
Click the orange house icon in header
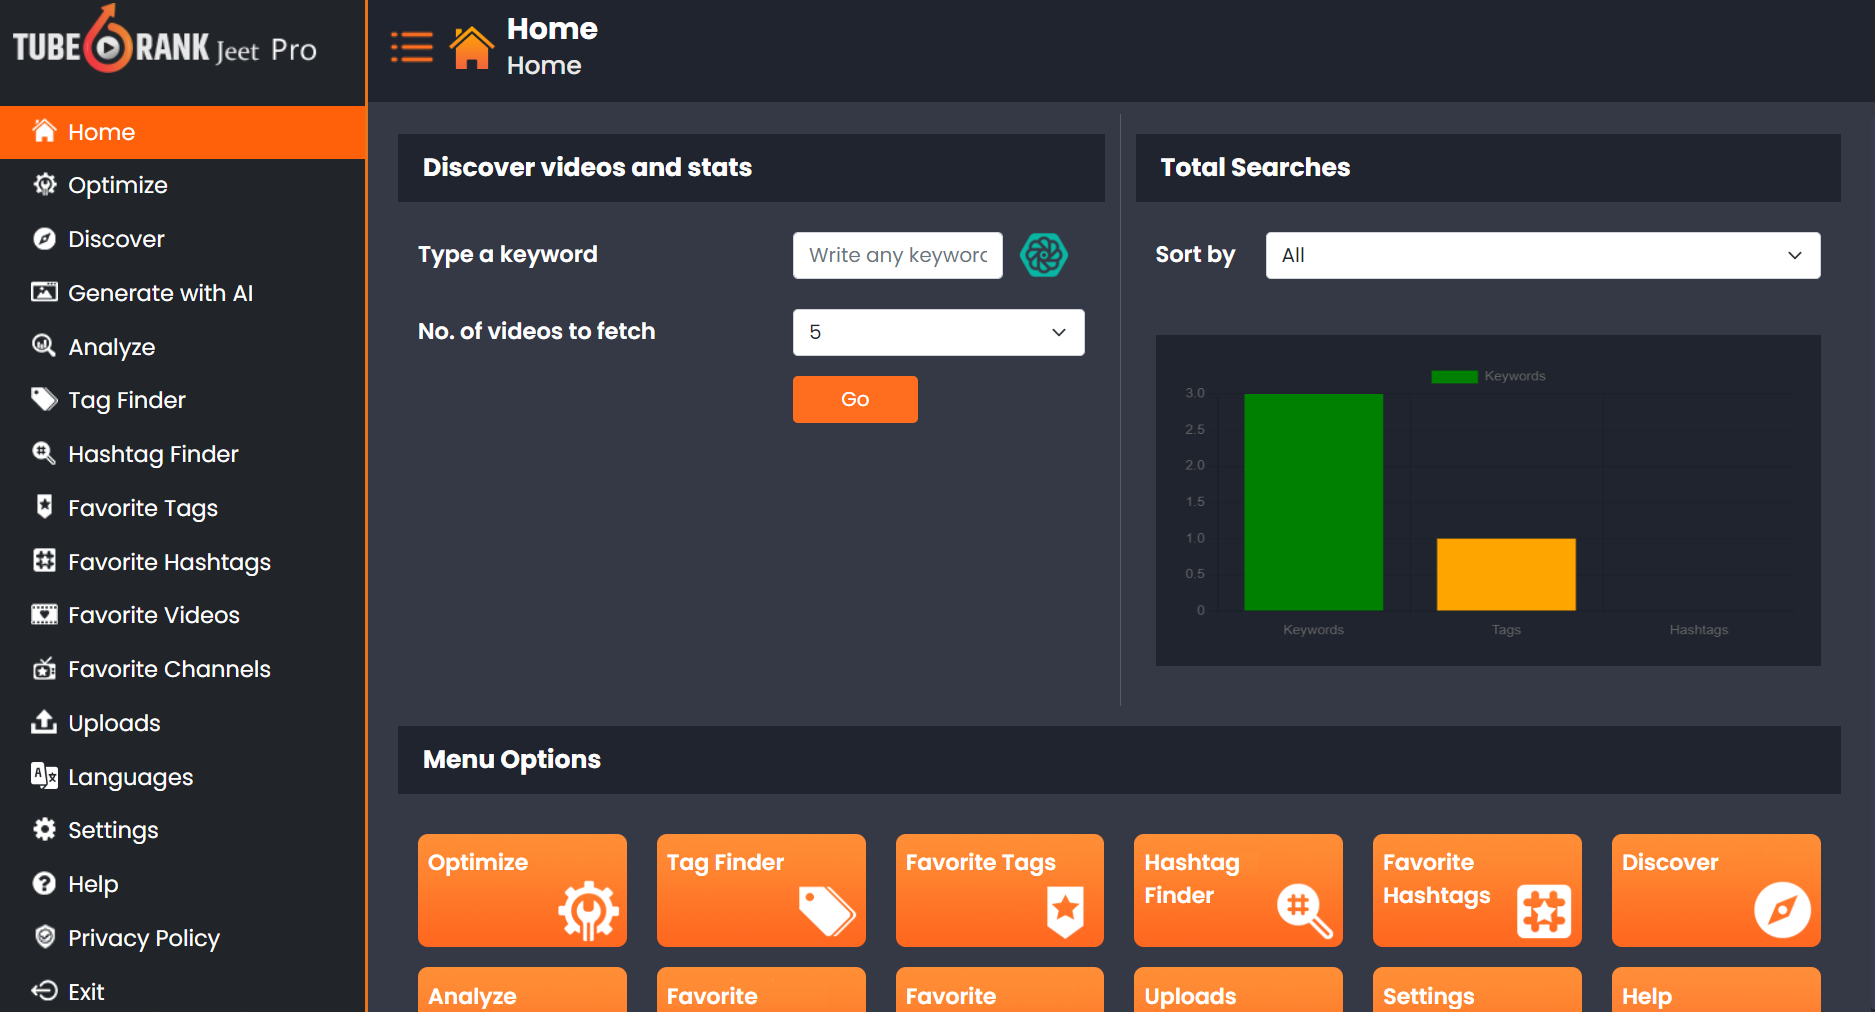click(471, 48)
